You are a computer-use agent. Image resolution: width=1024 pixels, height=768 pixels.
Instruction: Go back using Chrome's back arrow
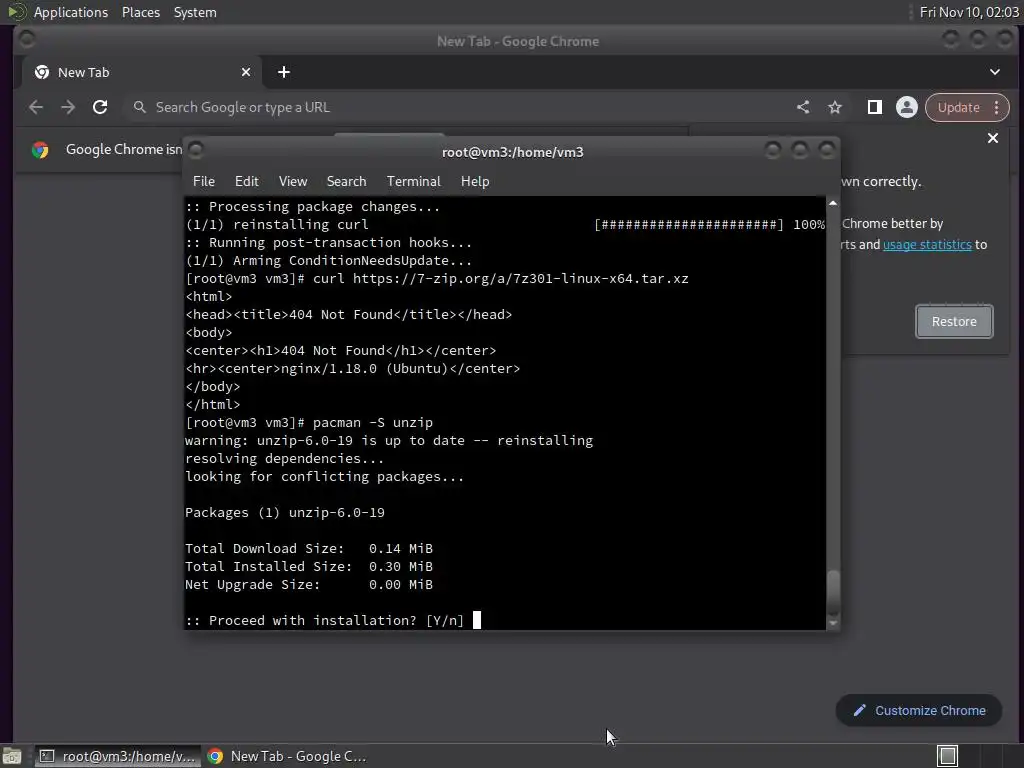[x=36, y=107]
